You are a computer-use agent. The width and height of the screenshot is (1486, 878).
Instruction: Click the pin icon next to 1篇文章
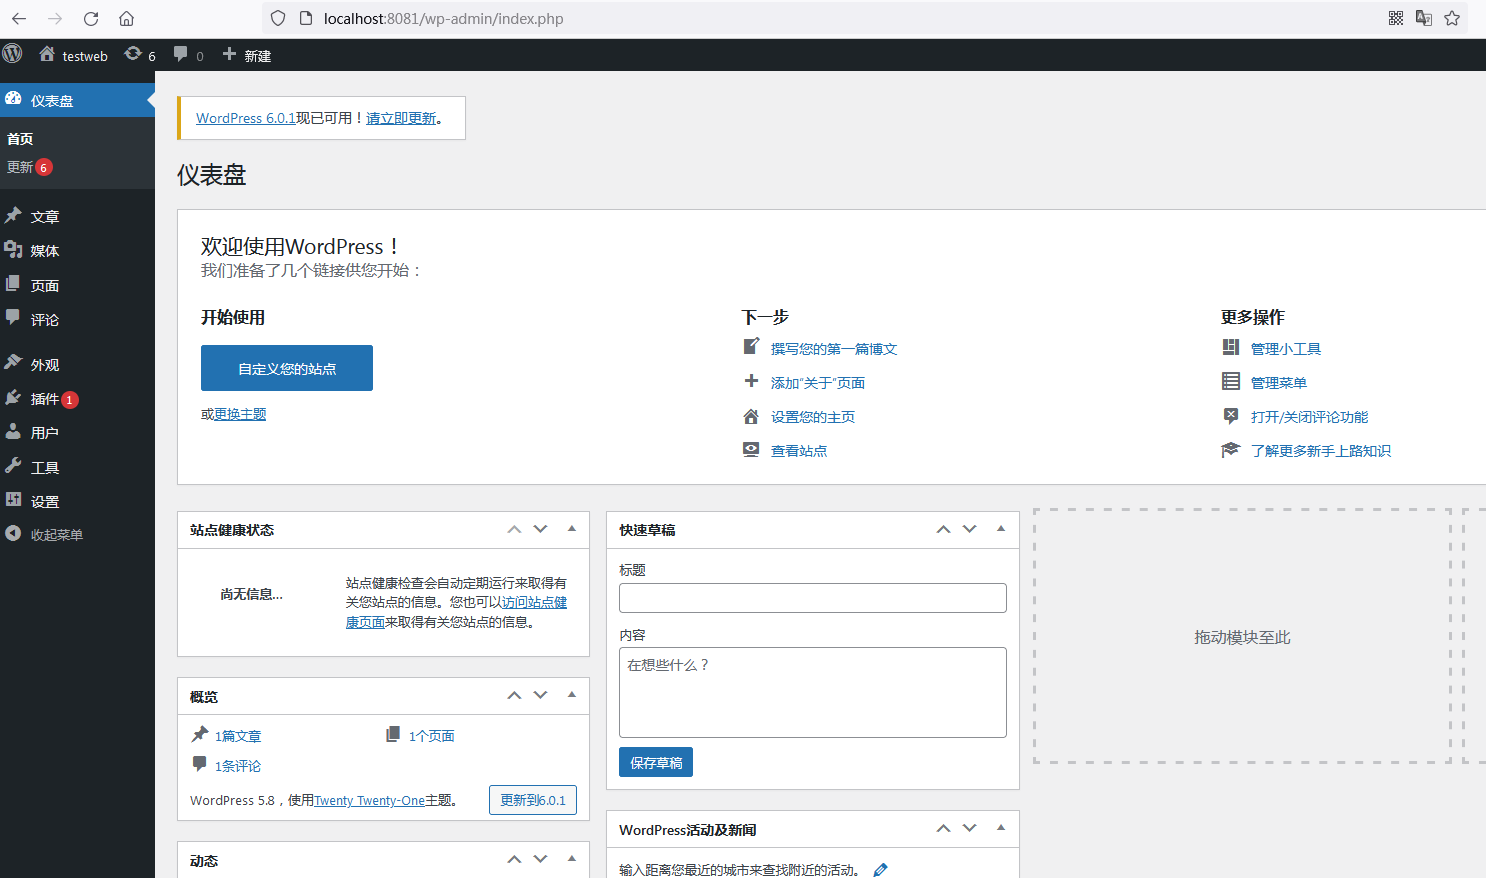pyautogui.click(x=200, y=734)
